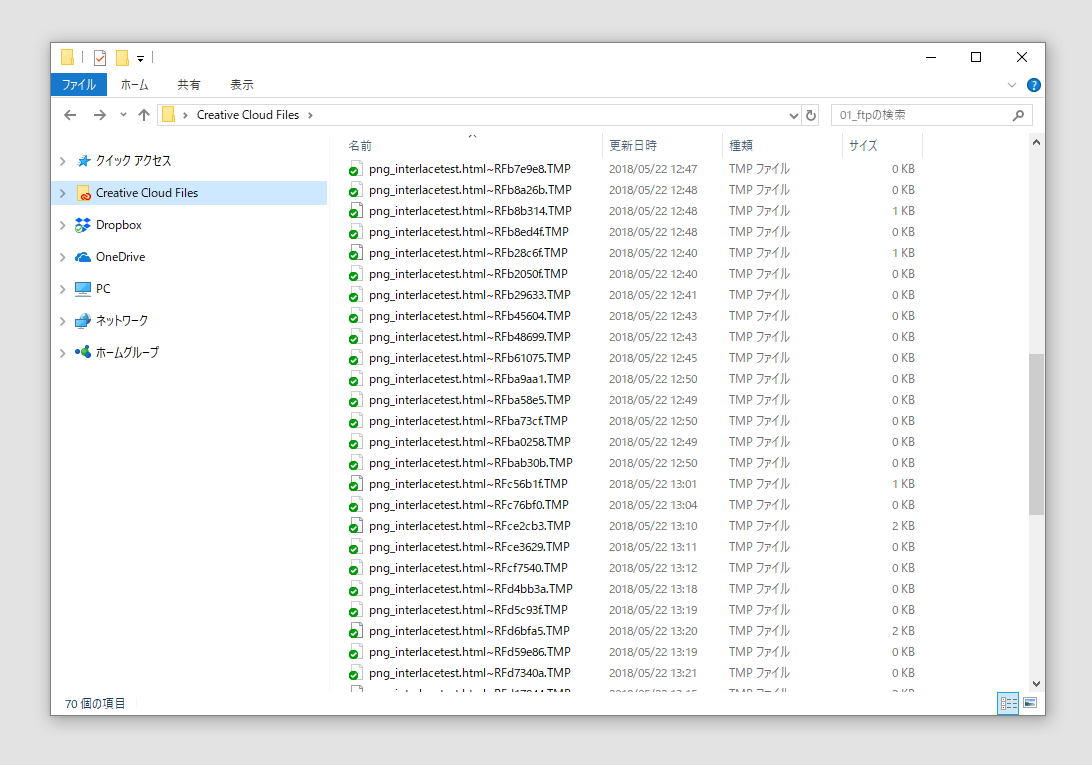Open the 表示 ribbon tab
The image size is (1092, 765).
click(x=241, y=85)
